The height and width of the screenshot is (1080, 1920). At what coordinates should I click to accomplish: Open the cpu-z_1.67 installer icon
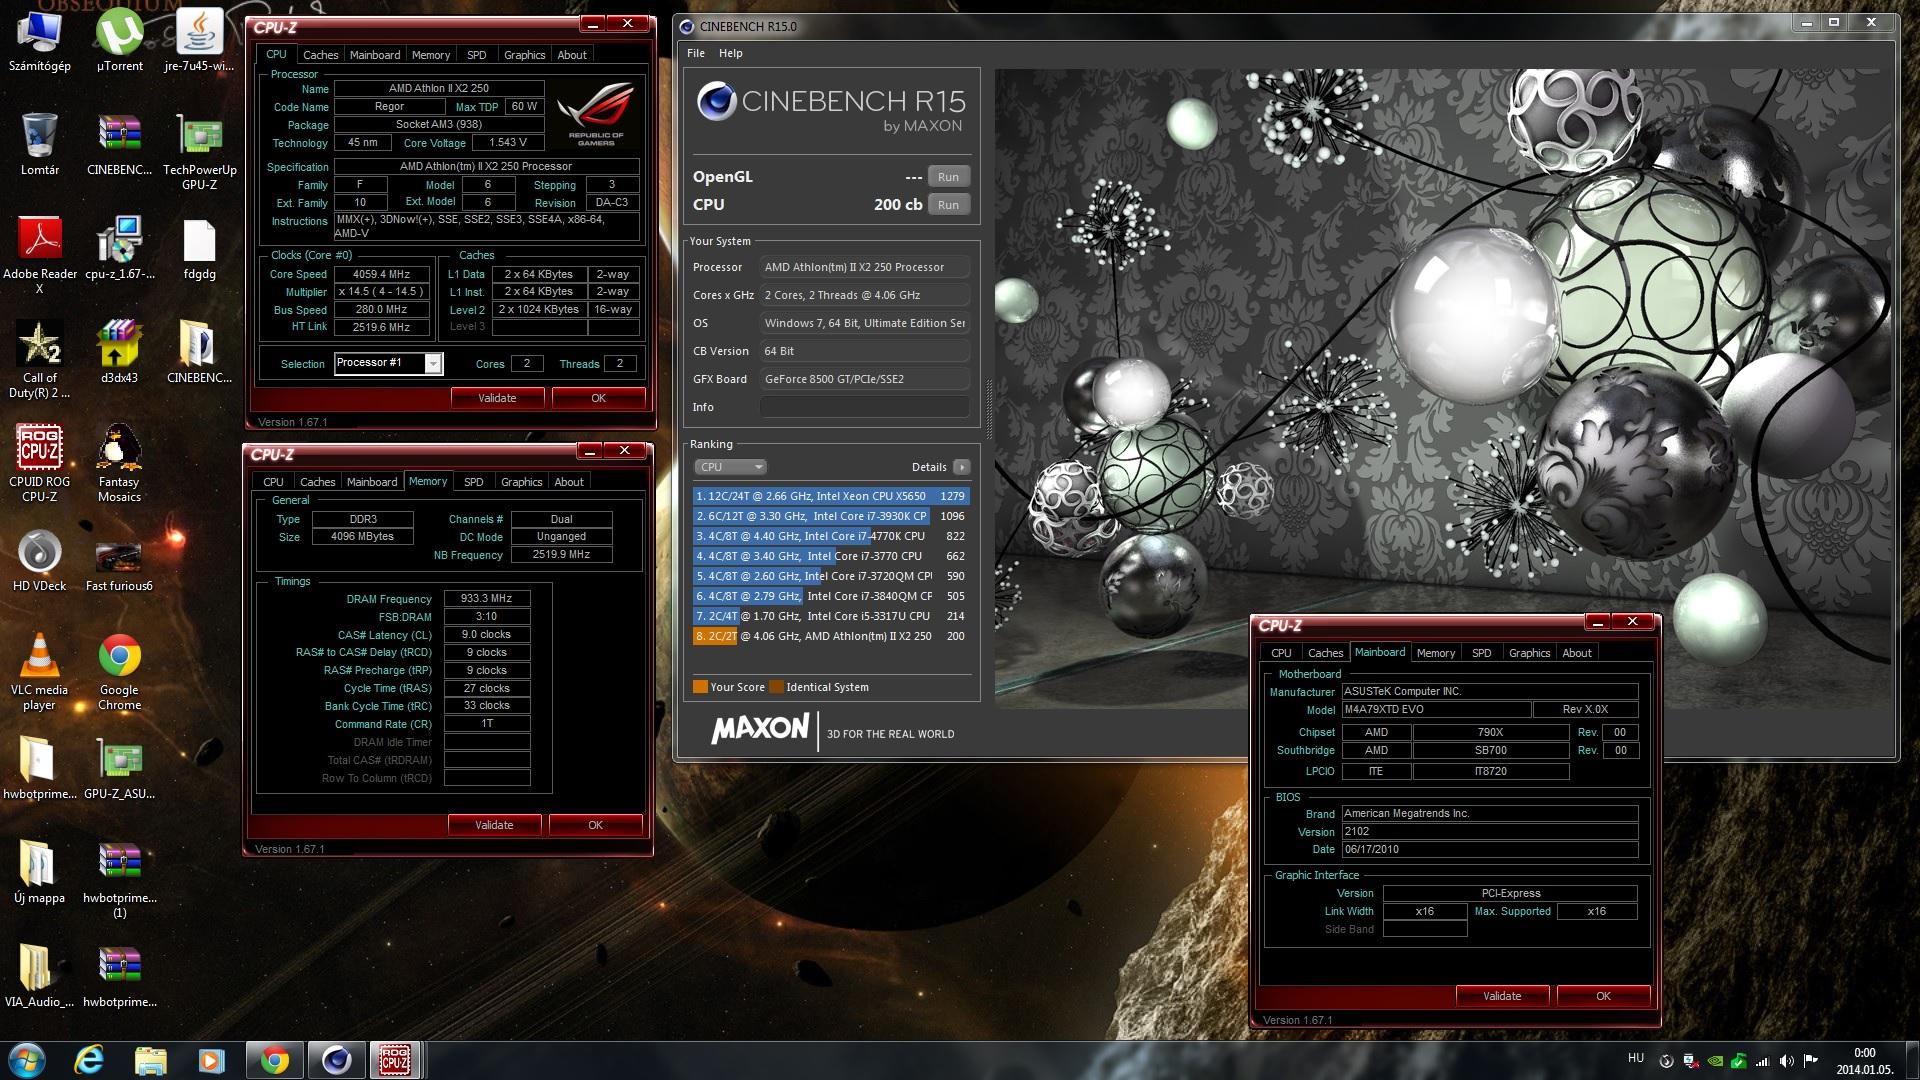coord(119,248)
